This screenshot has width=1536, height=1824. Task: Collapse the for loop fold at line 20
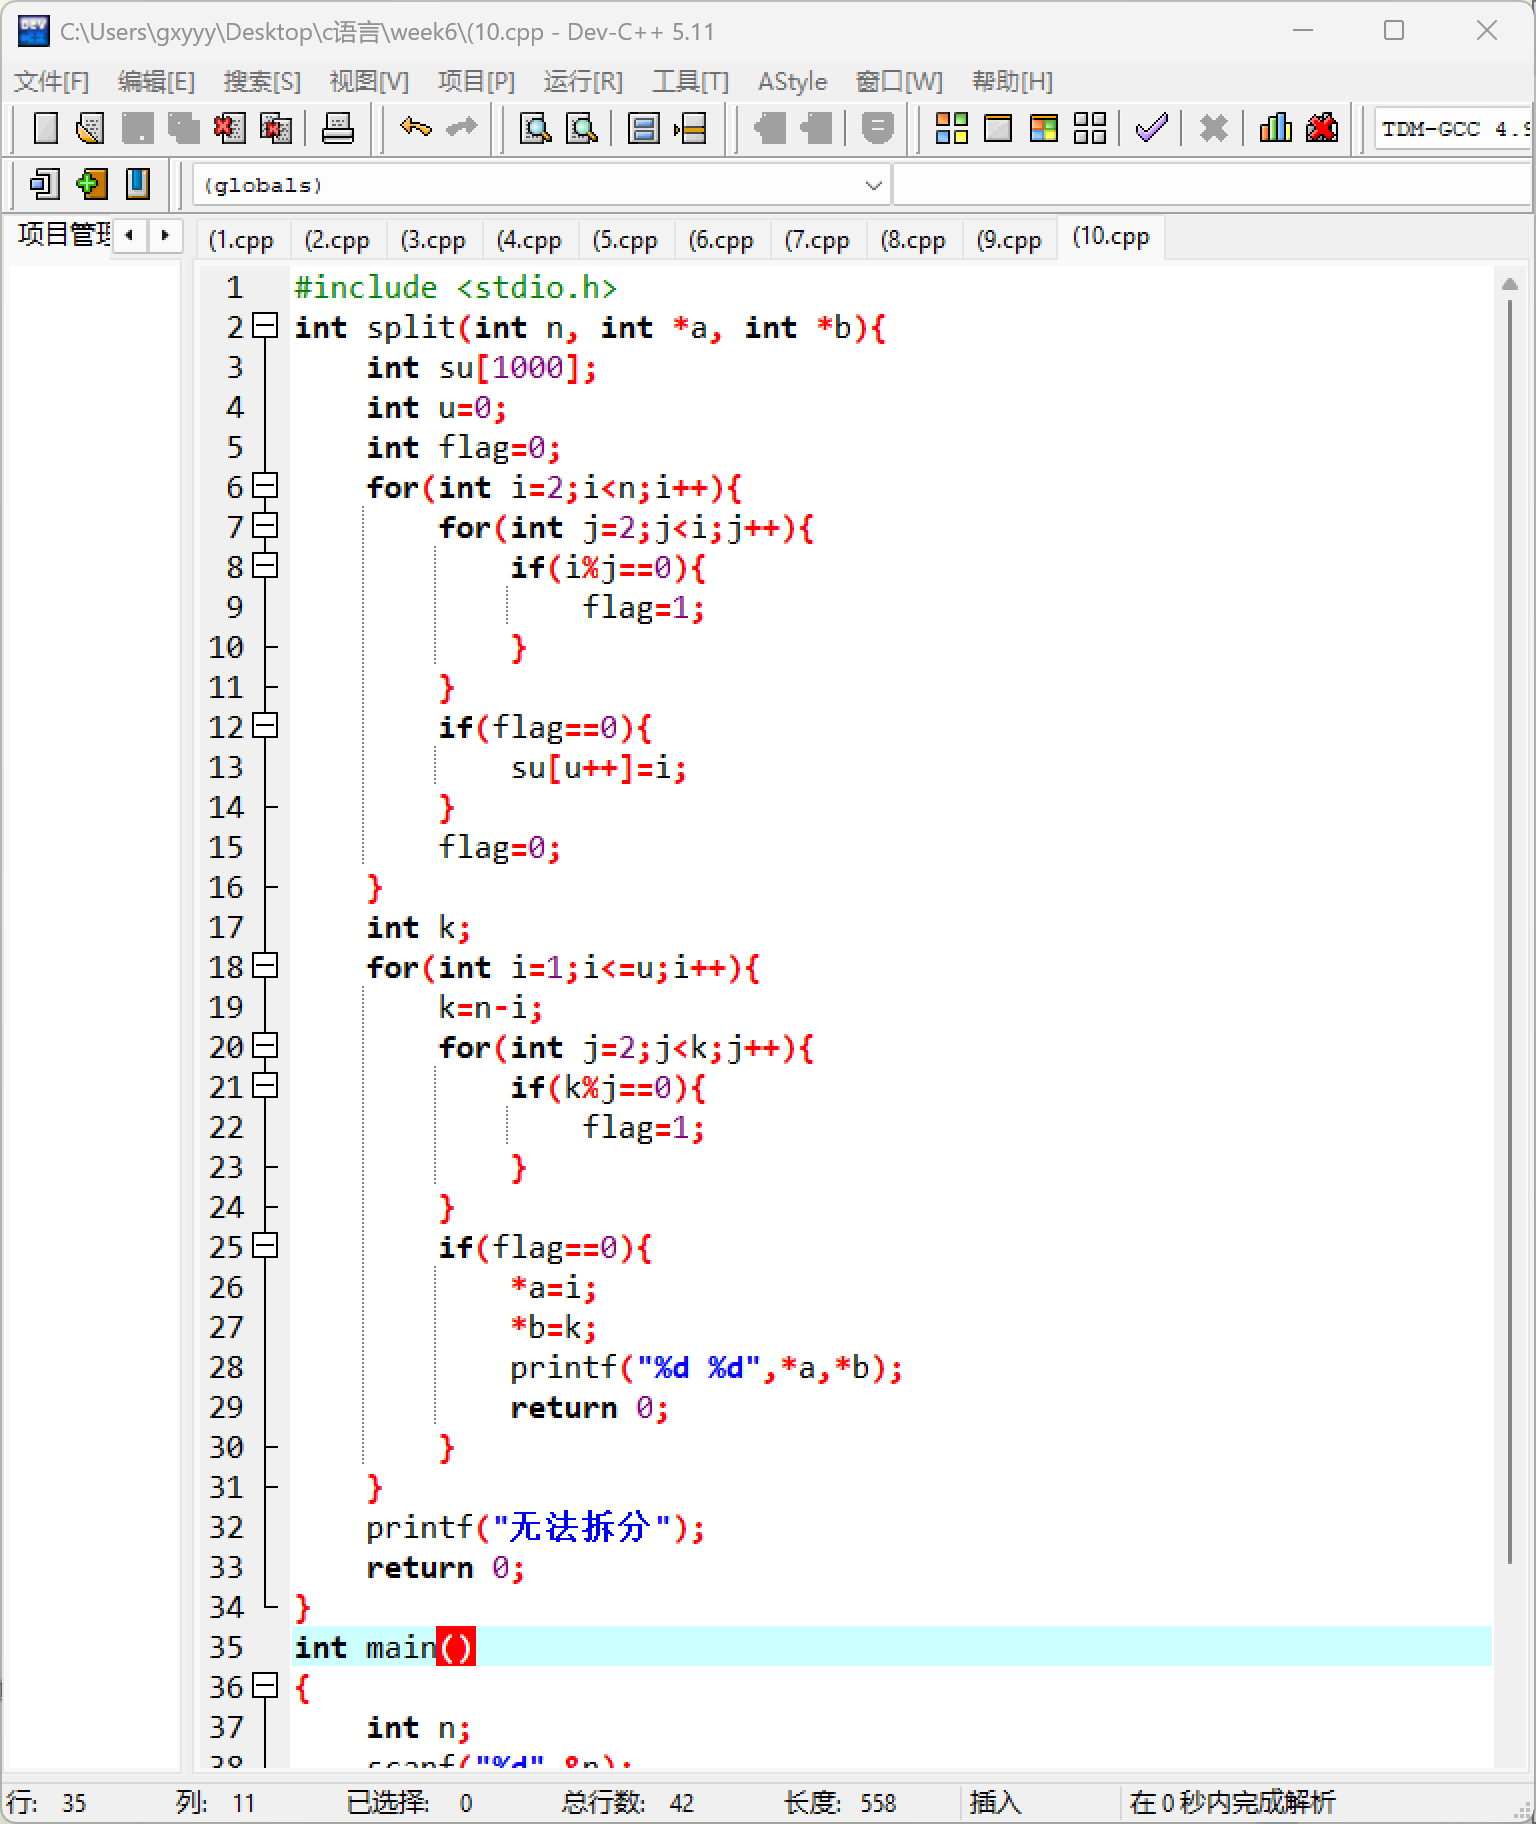tap(265, 1046)
